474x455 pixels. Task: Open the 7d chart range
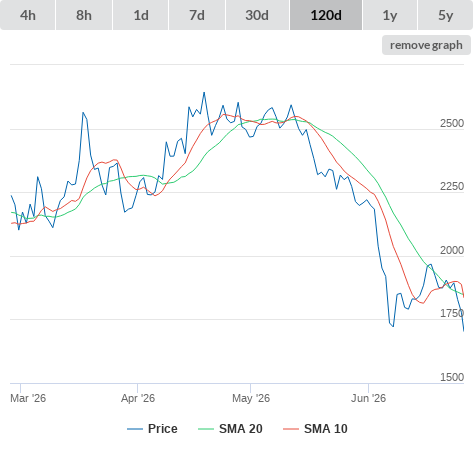[x=197, y=15]
